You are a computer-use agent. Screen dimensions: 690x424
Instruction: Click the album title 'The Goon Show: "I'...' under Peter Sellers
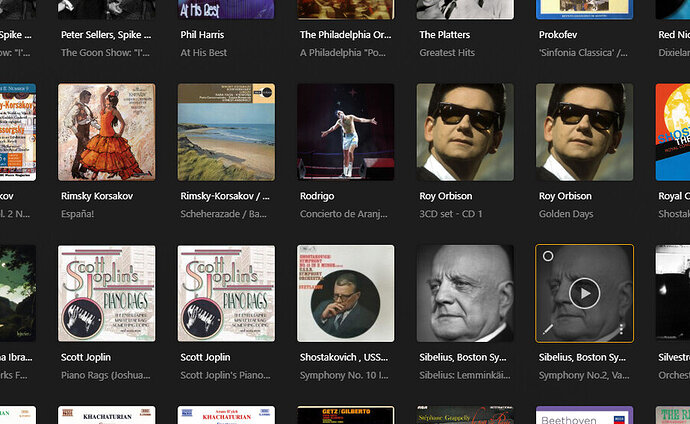pyautogui.click(x=106, y=53)
